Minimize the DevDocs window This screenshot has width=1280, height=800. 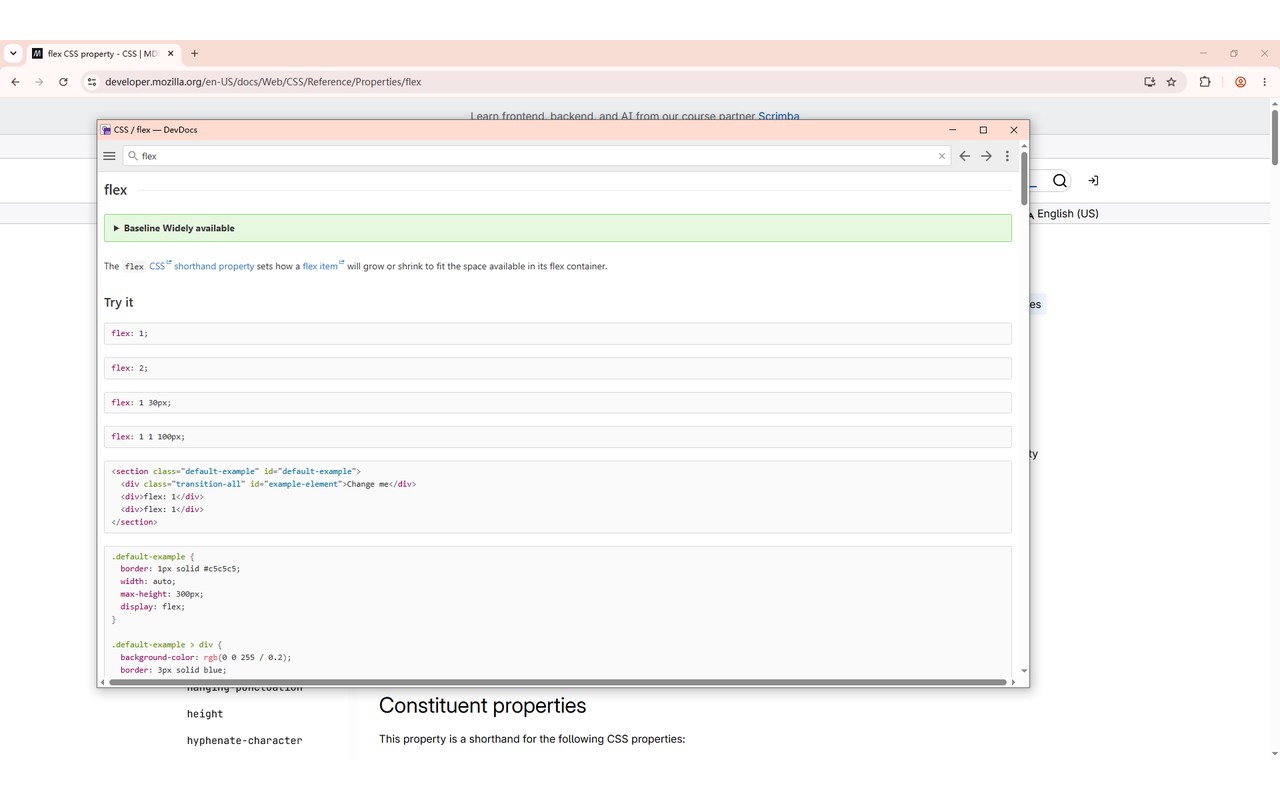click(x=953, y=130)
